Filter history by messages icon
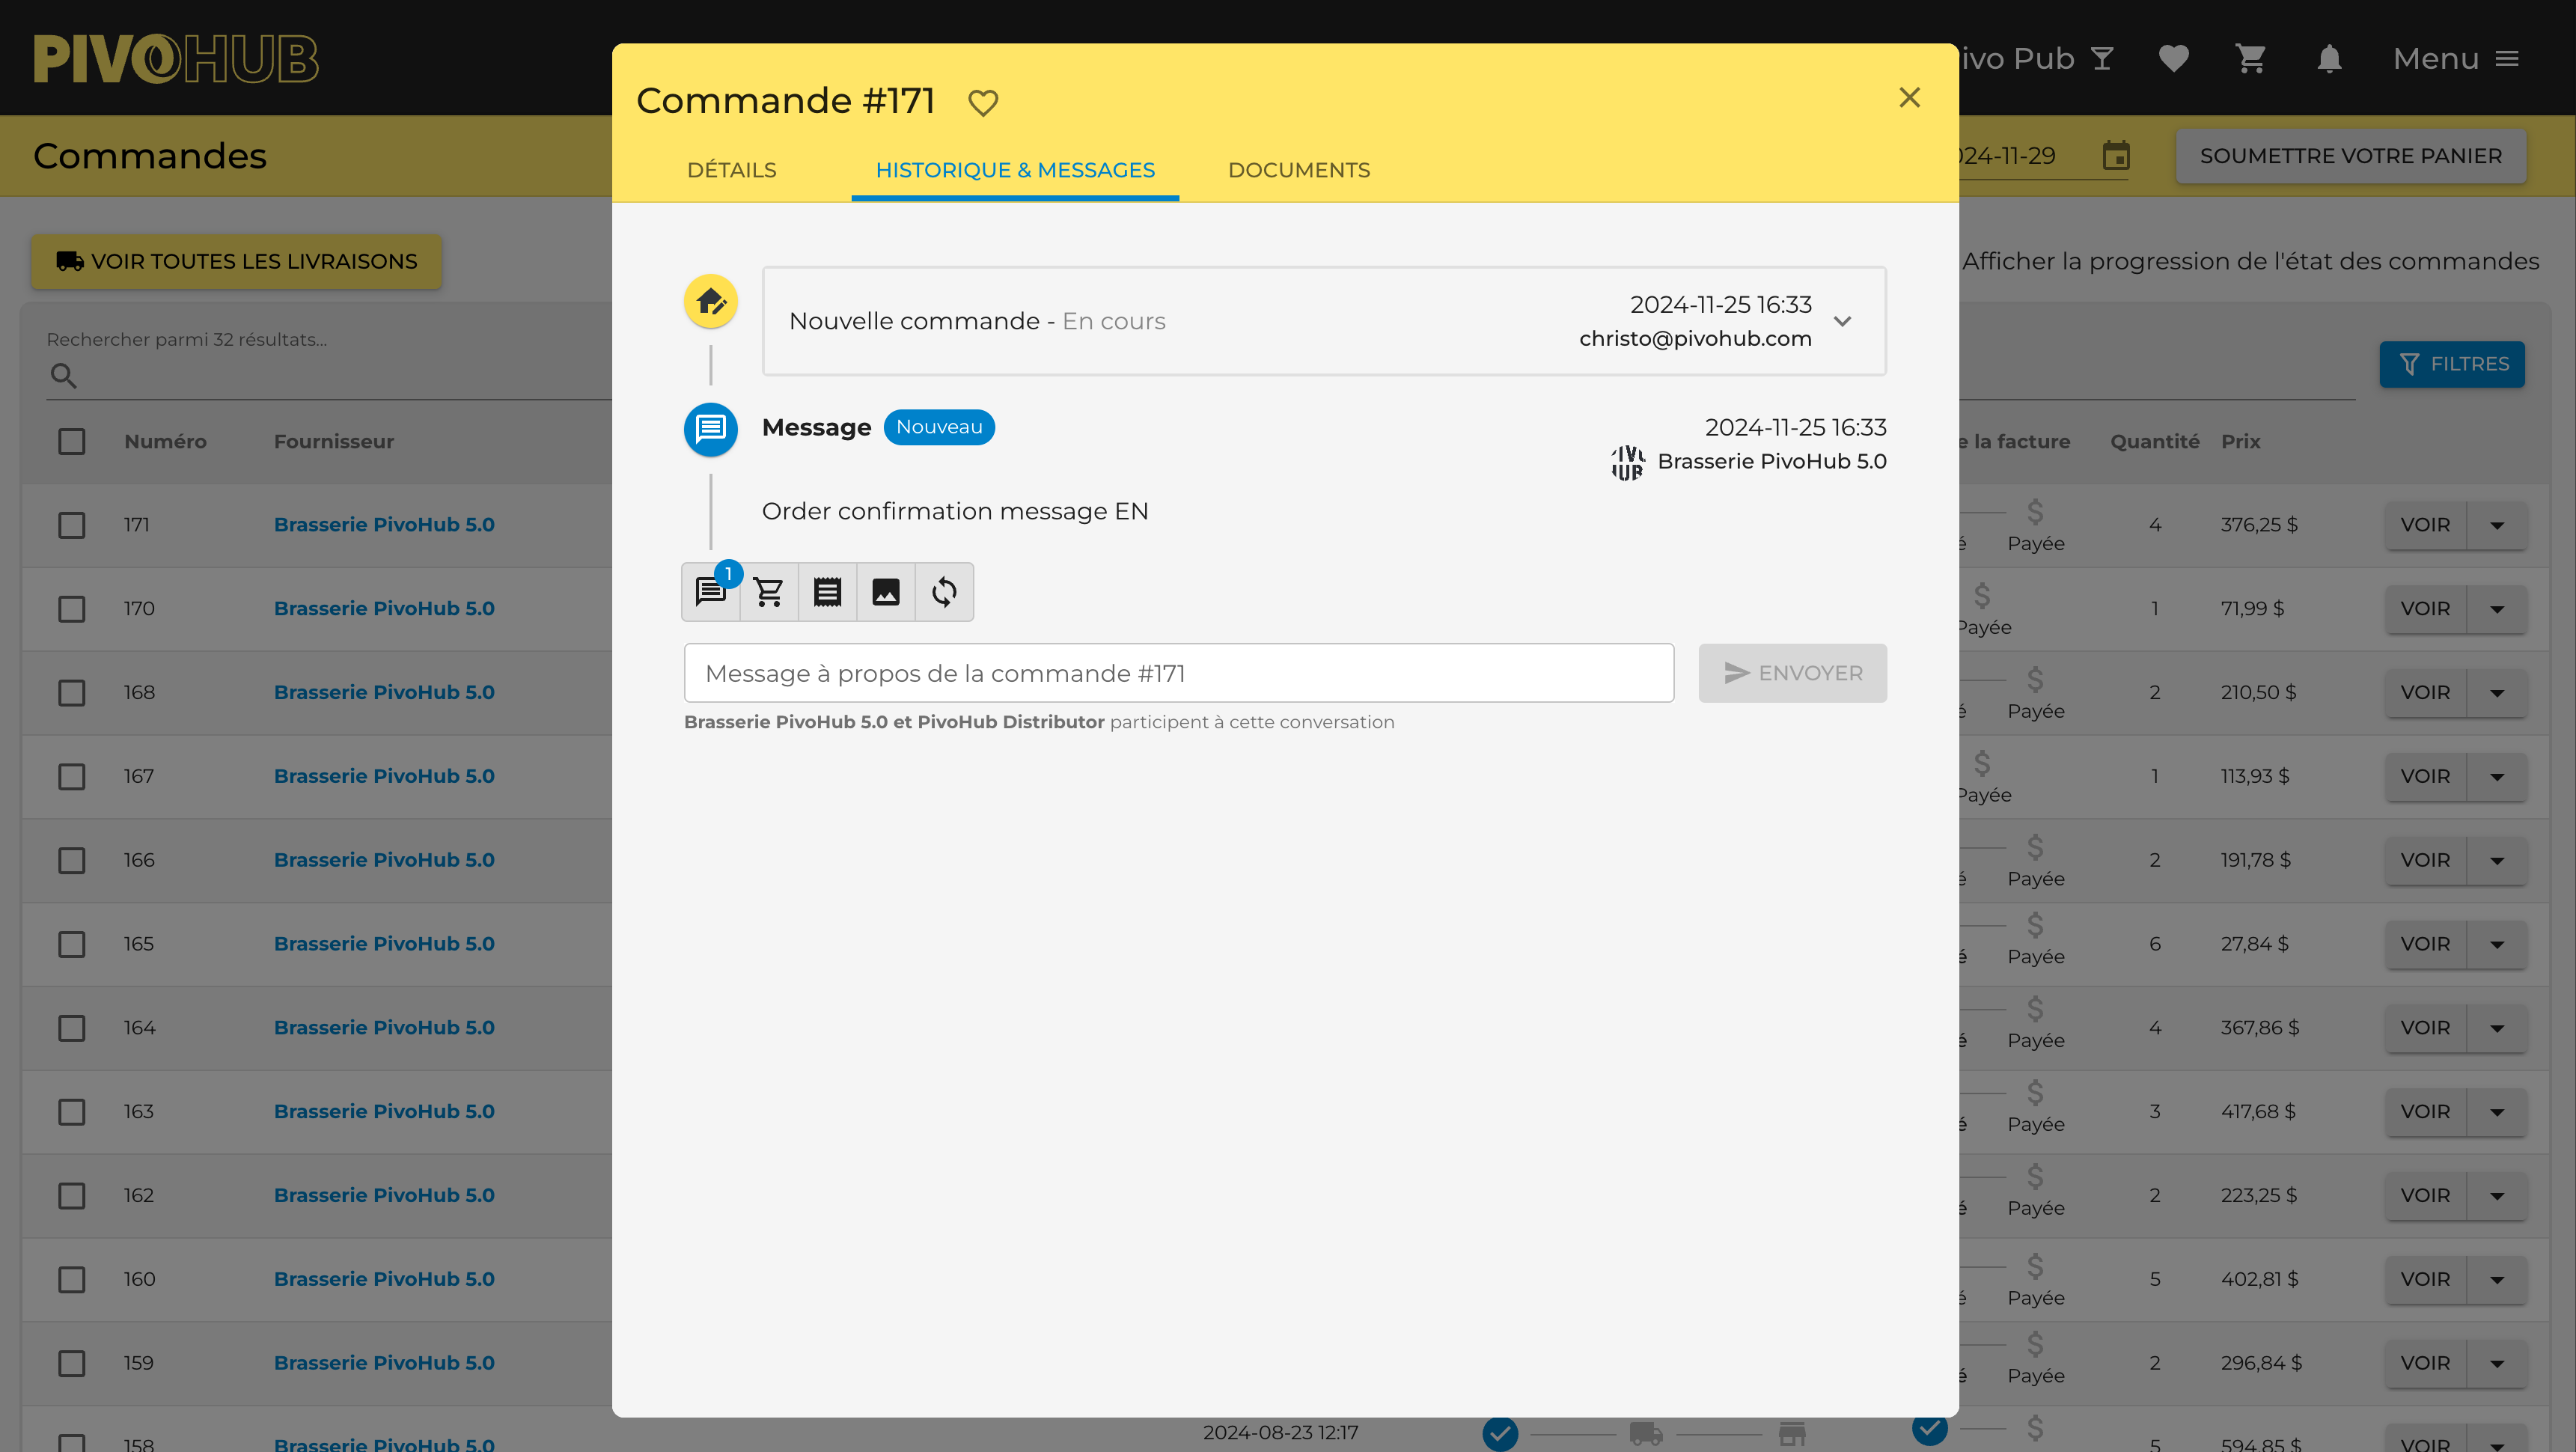 (710, 592)
